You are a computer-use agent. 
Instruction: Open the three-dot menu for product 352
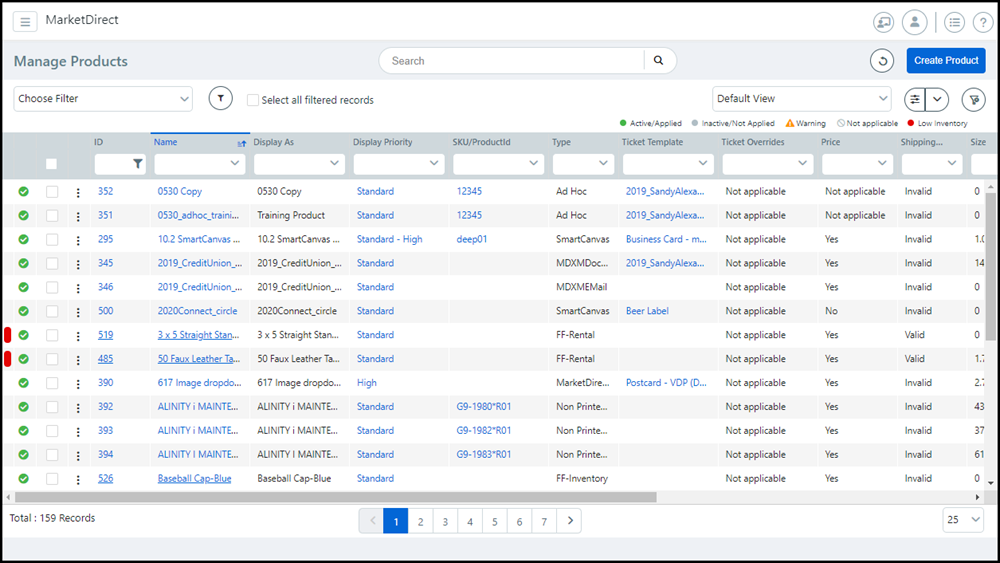(78, 192)
